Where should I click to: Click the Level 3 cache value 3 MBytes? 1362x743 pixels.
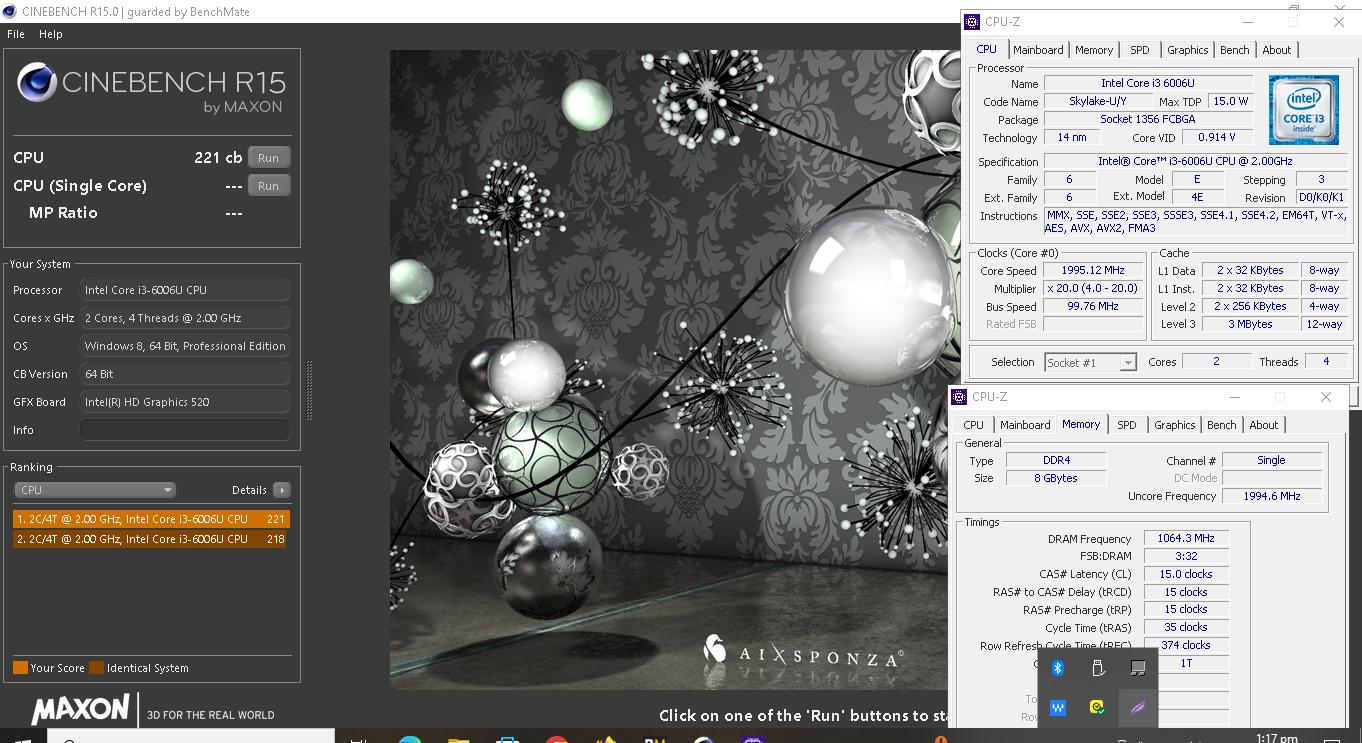[x=1250, y=324]
